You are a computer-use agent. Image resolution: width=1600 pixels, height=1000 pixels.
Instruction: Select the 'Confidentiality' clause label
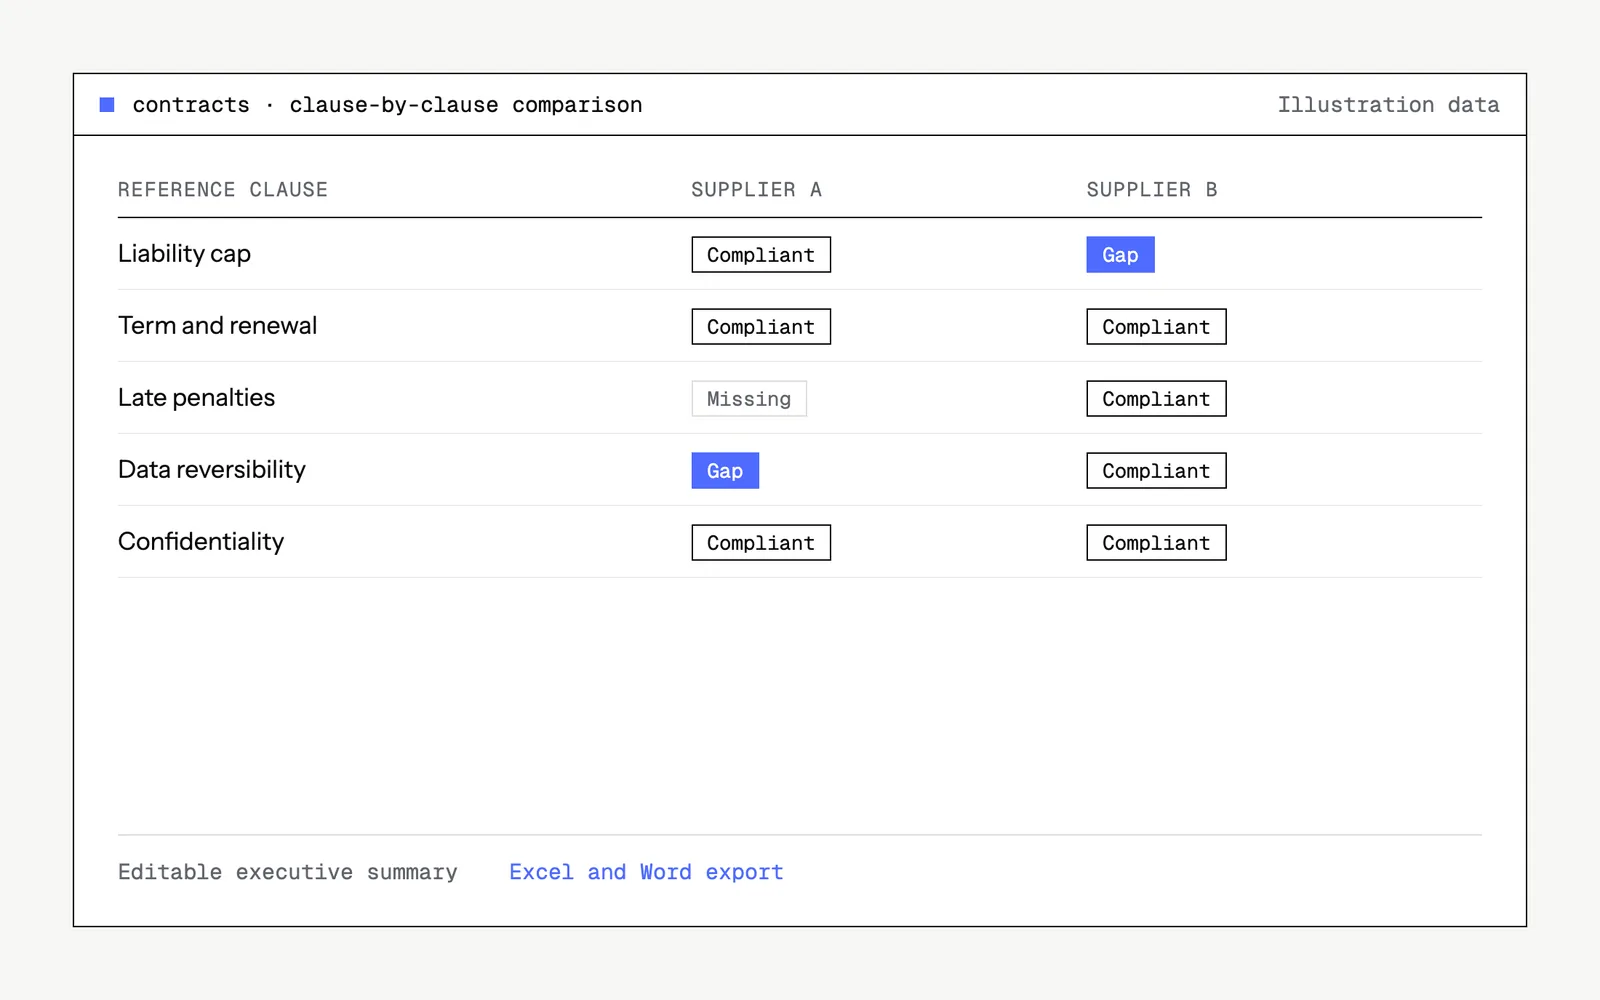pos(201,542)
